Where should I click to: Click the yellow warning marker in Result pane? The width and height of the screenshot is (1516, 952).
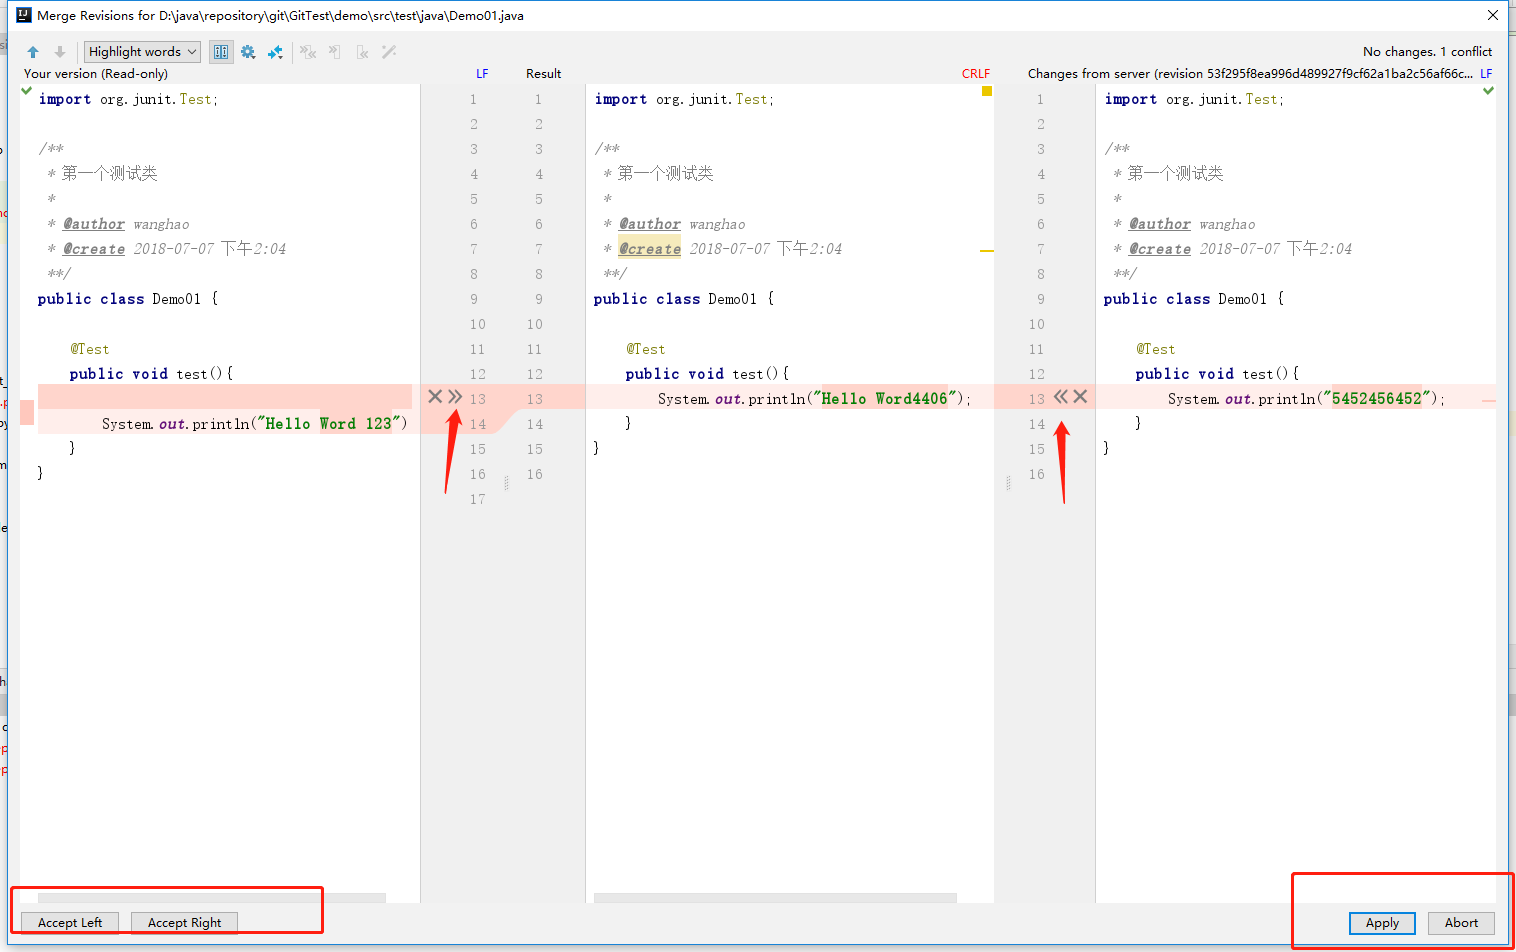987,91
